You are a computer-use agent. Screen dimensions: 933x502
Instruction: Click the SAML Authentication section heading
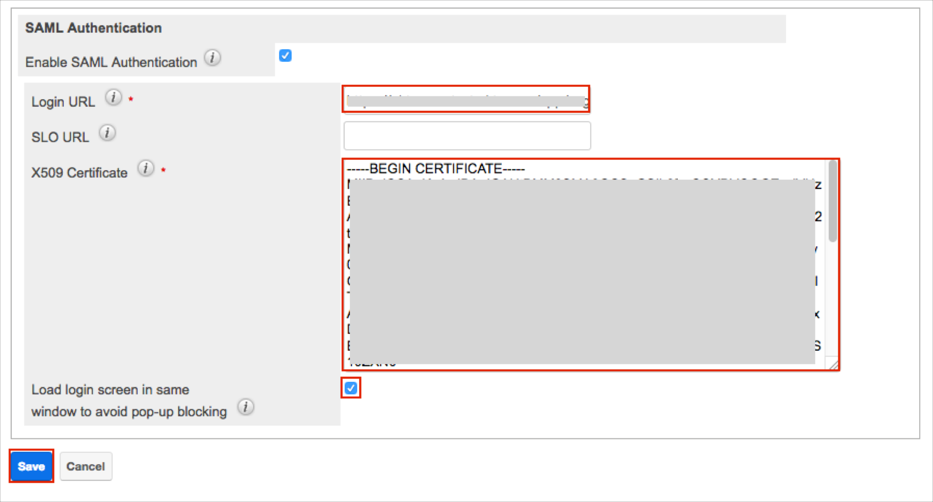(x=93, y=28)
